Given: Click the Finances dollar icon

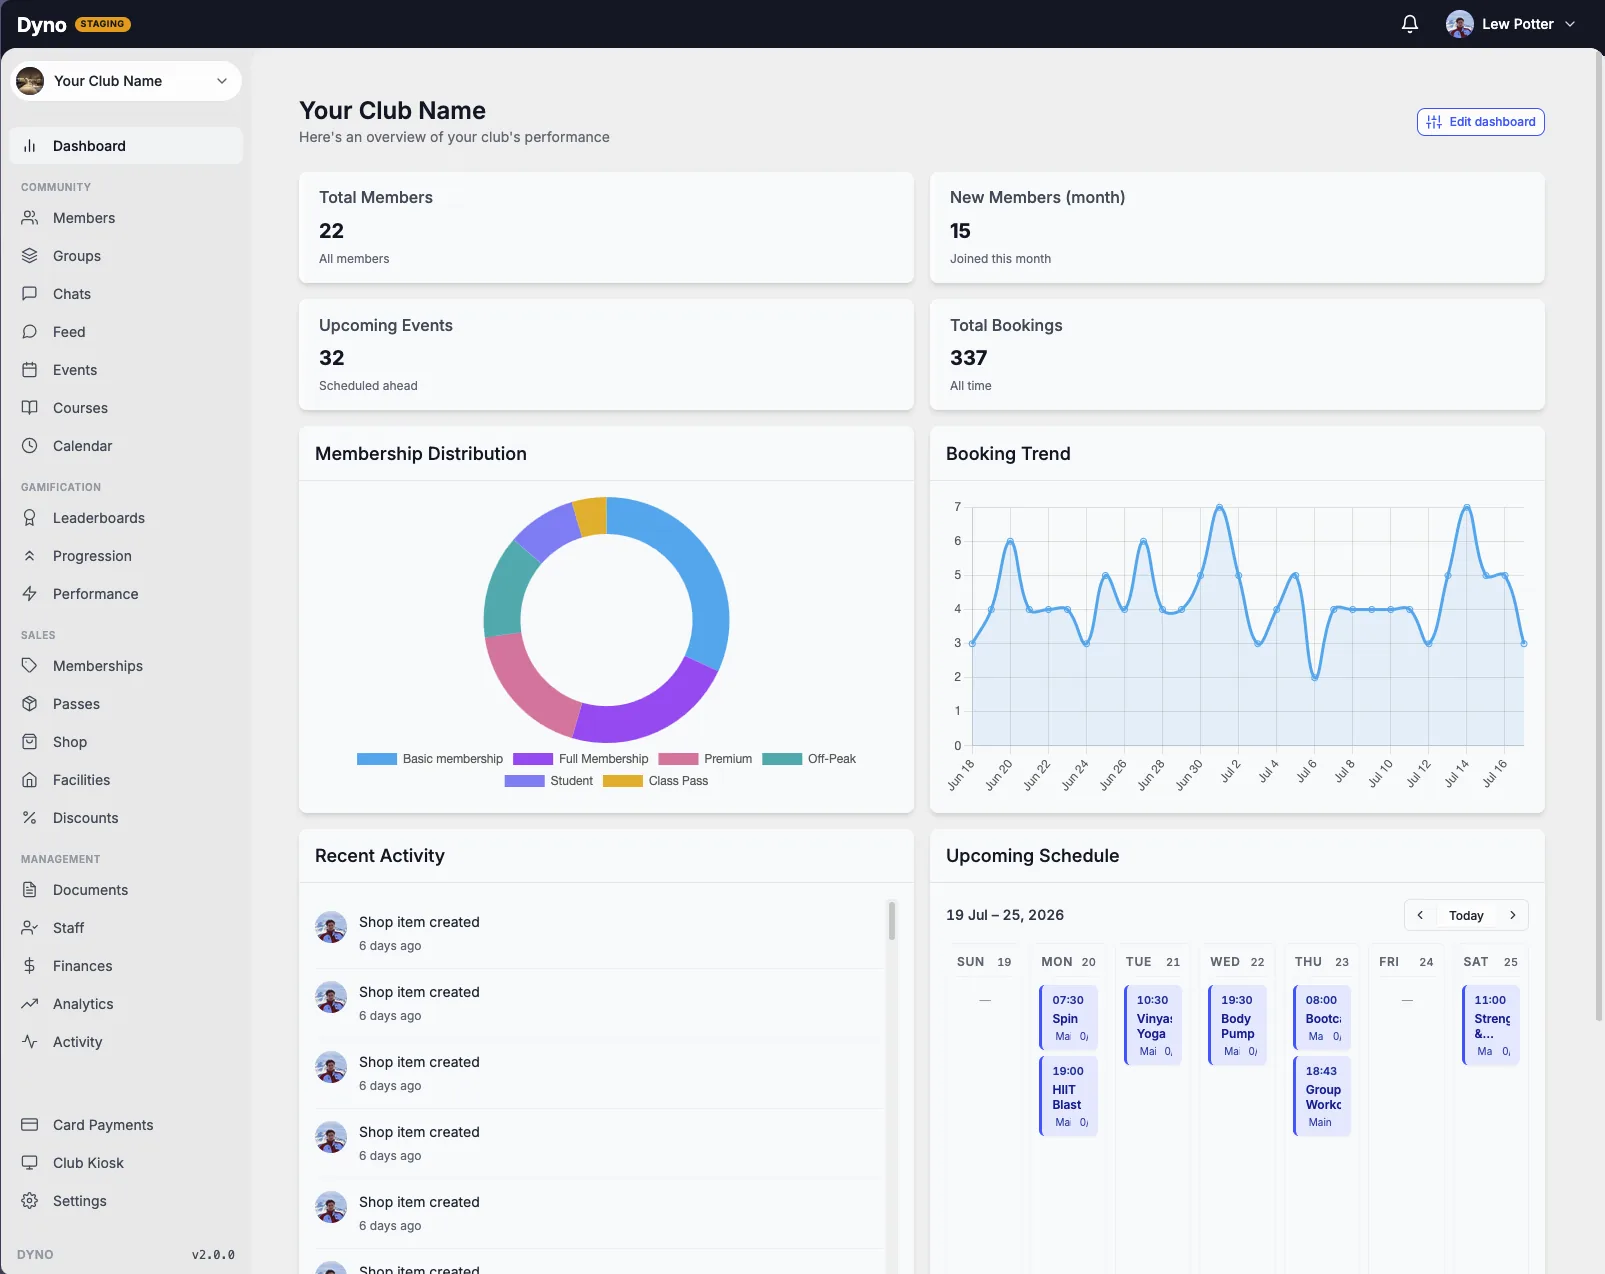Looking at the screenshot, I should [30, 966].
